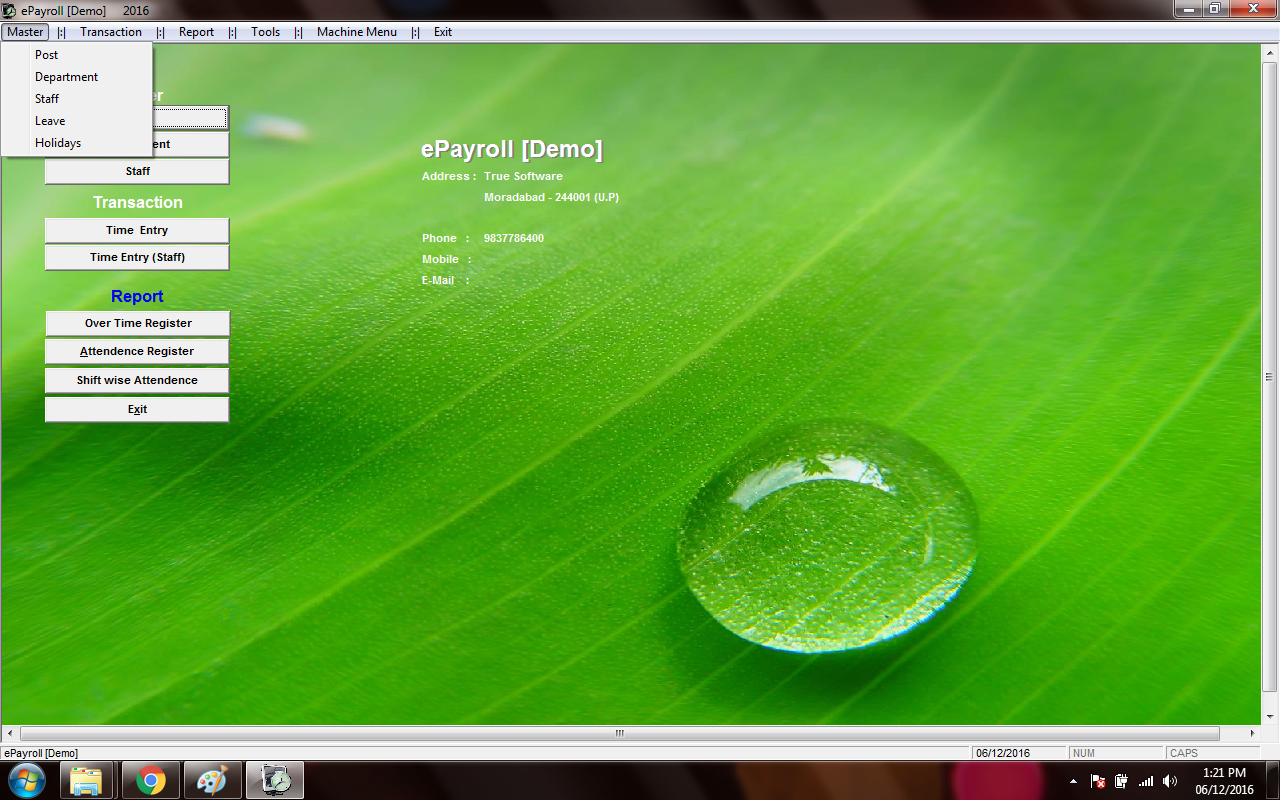Select Holidays in the Master dropdown
Screen dimensions: 1280x800
[77, 143]
